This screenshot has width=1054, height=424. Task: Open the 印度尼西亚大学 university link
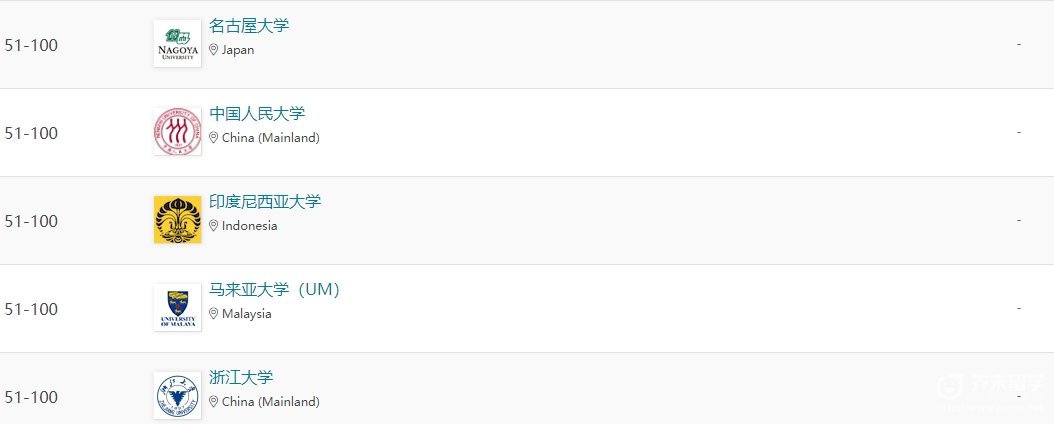[266, 202]
